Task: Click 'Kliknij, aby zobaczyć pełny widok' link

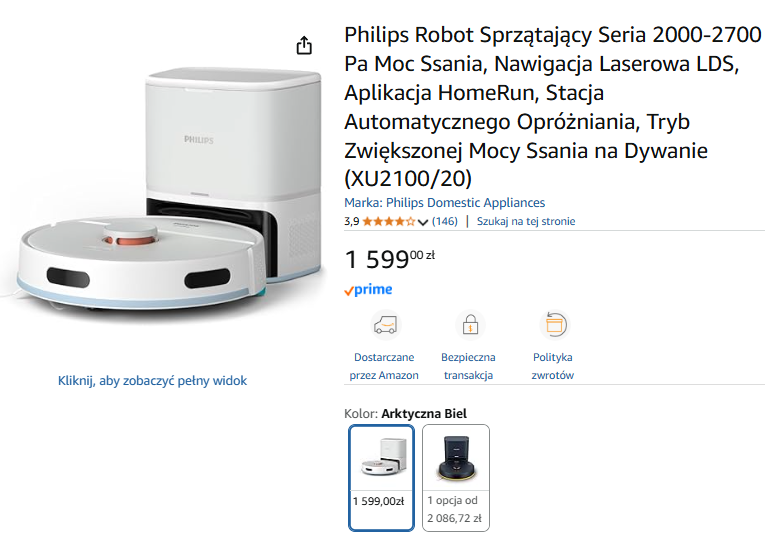Action: (152, 380)
